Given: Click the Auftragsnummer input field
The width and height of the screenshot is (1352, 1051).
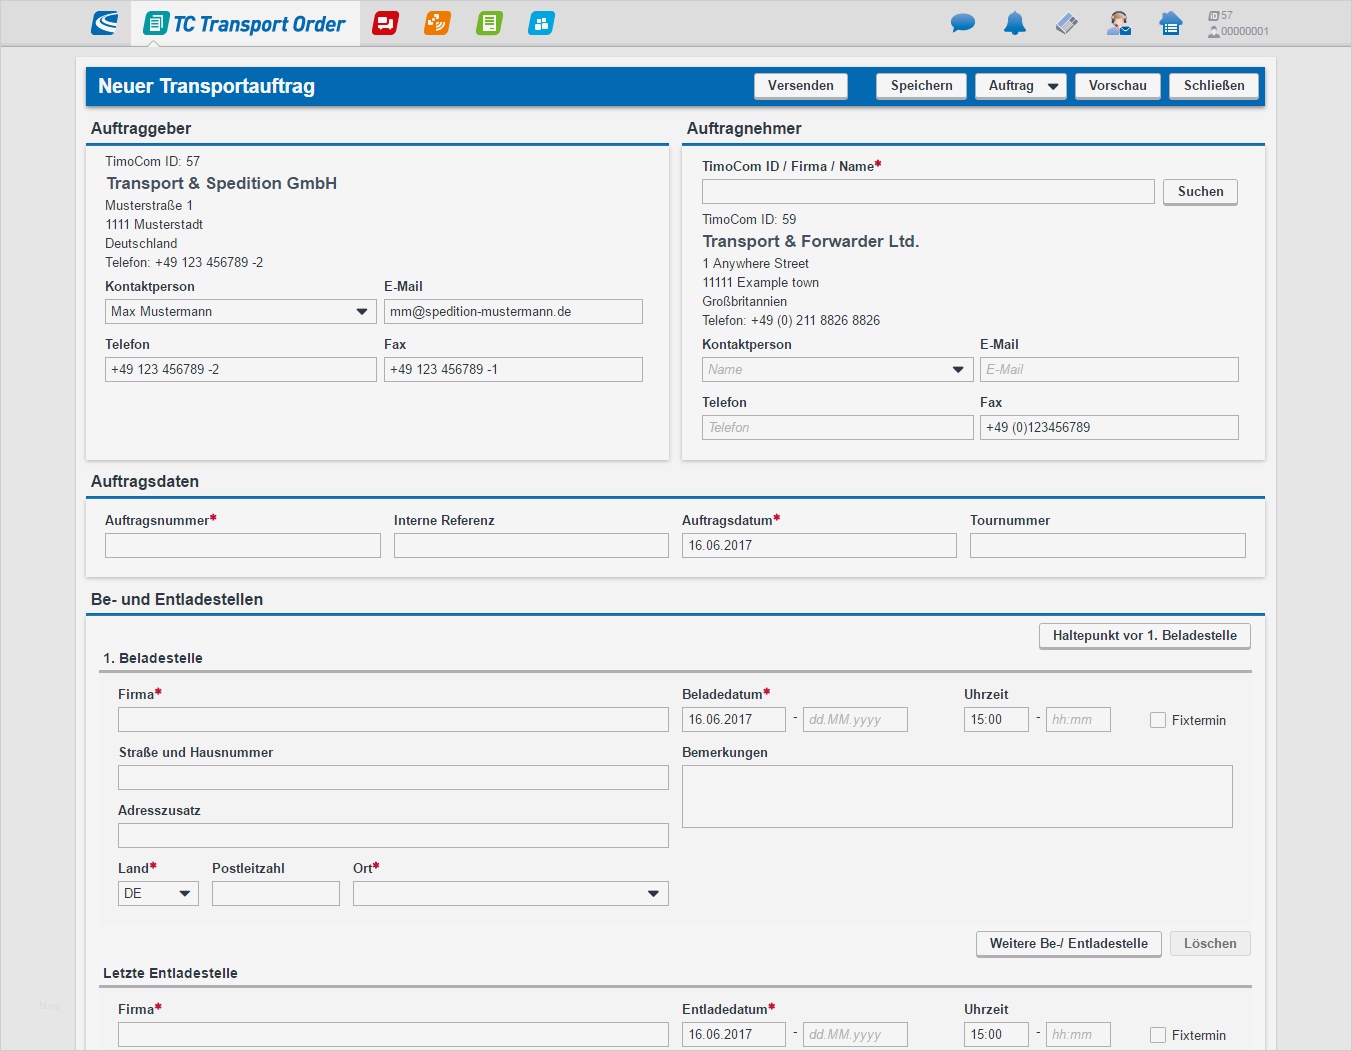Looking at the screenshot, I should pyautogui.click(x=242, y=546).
